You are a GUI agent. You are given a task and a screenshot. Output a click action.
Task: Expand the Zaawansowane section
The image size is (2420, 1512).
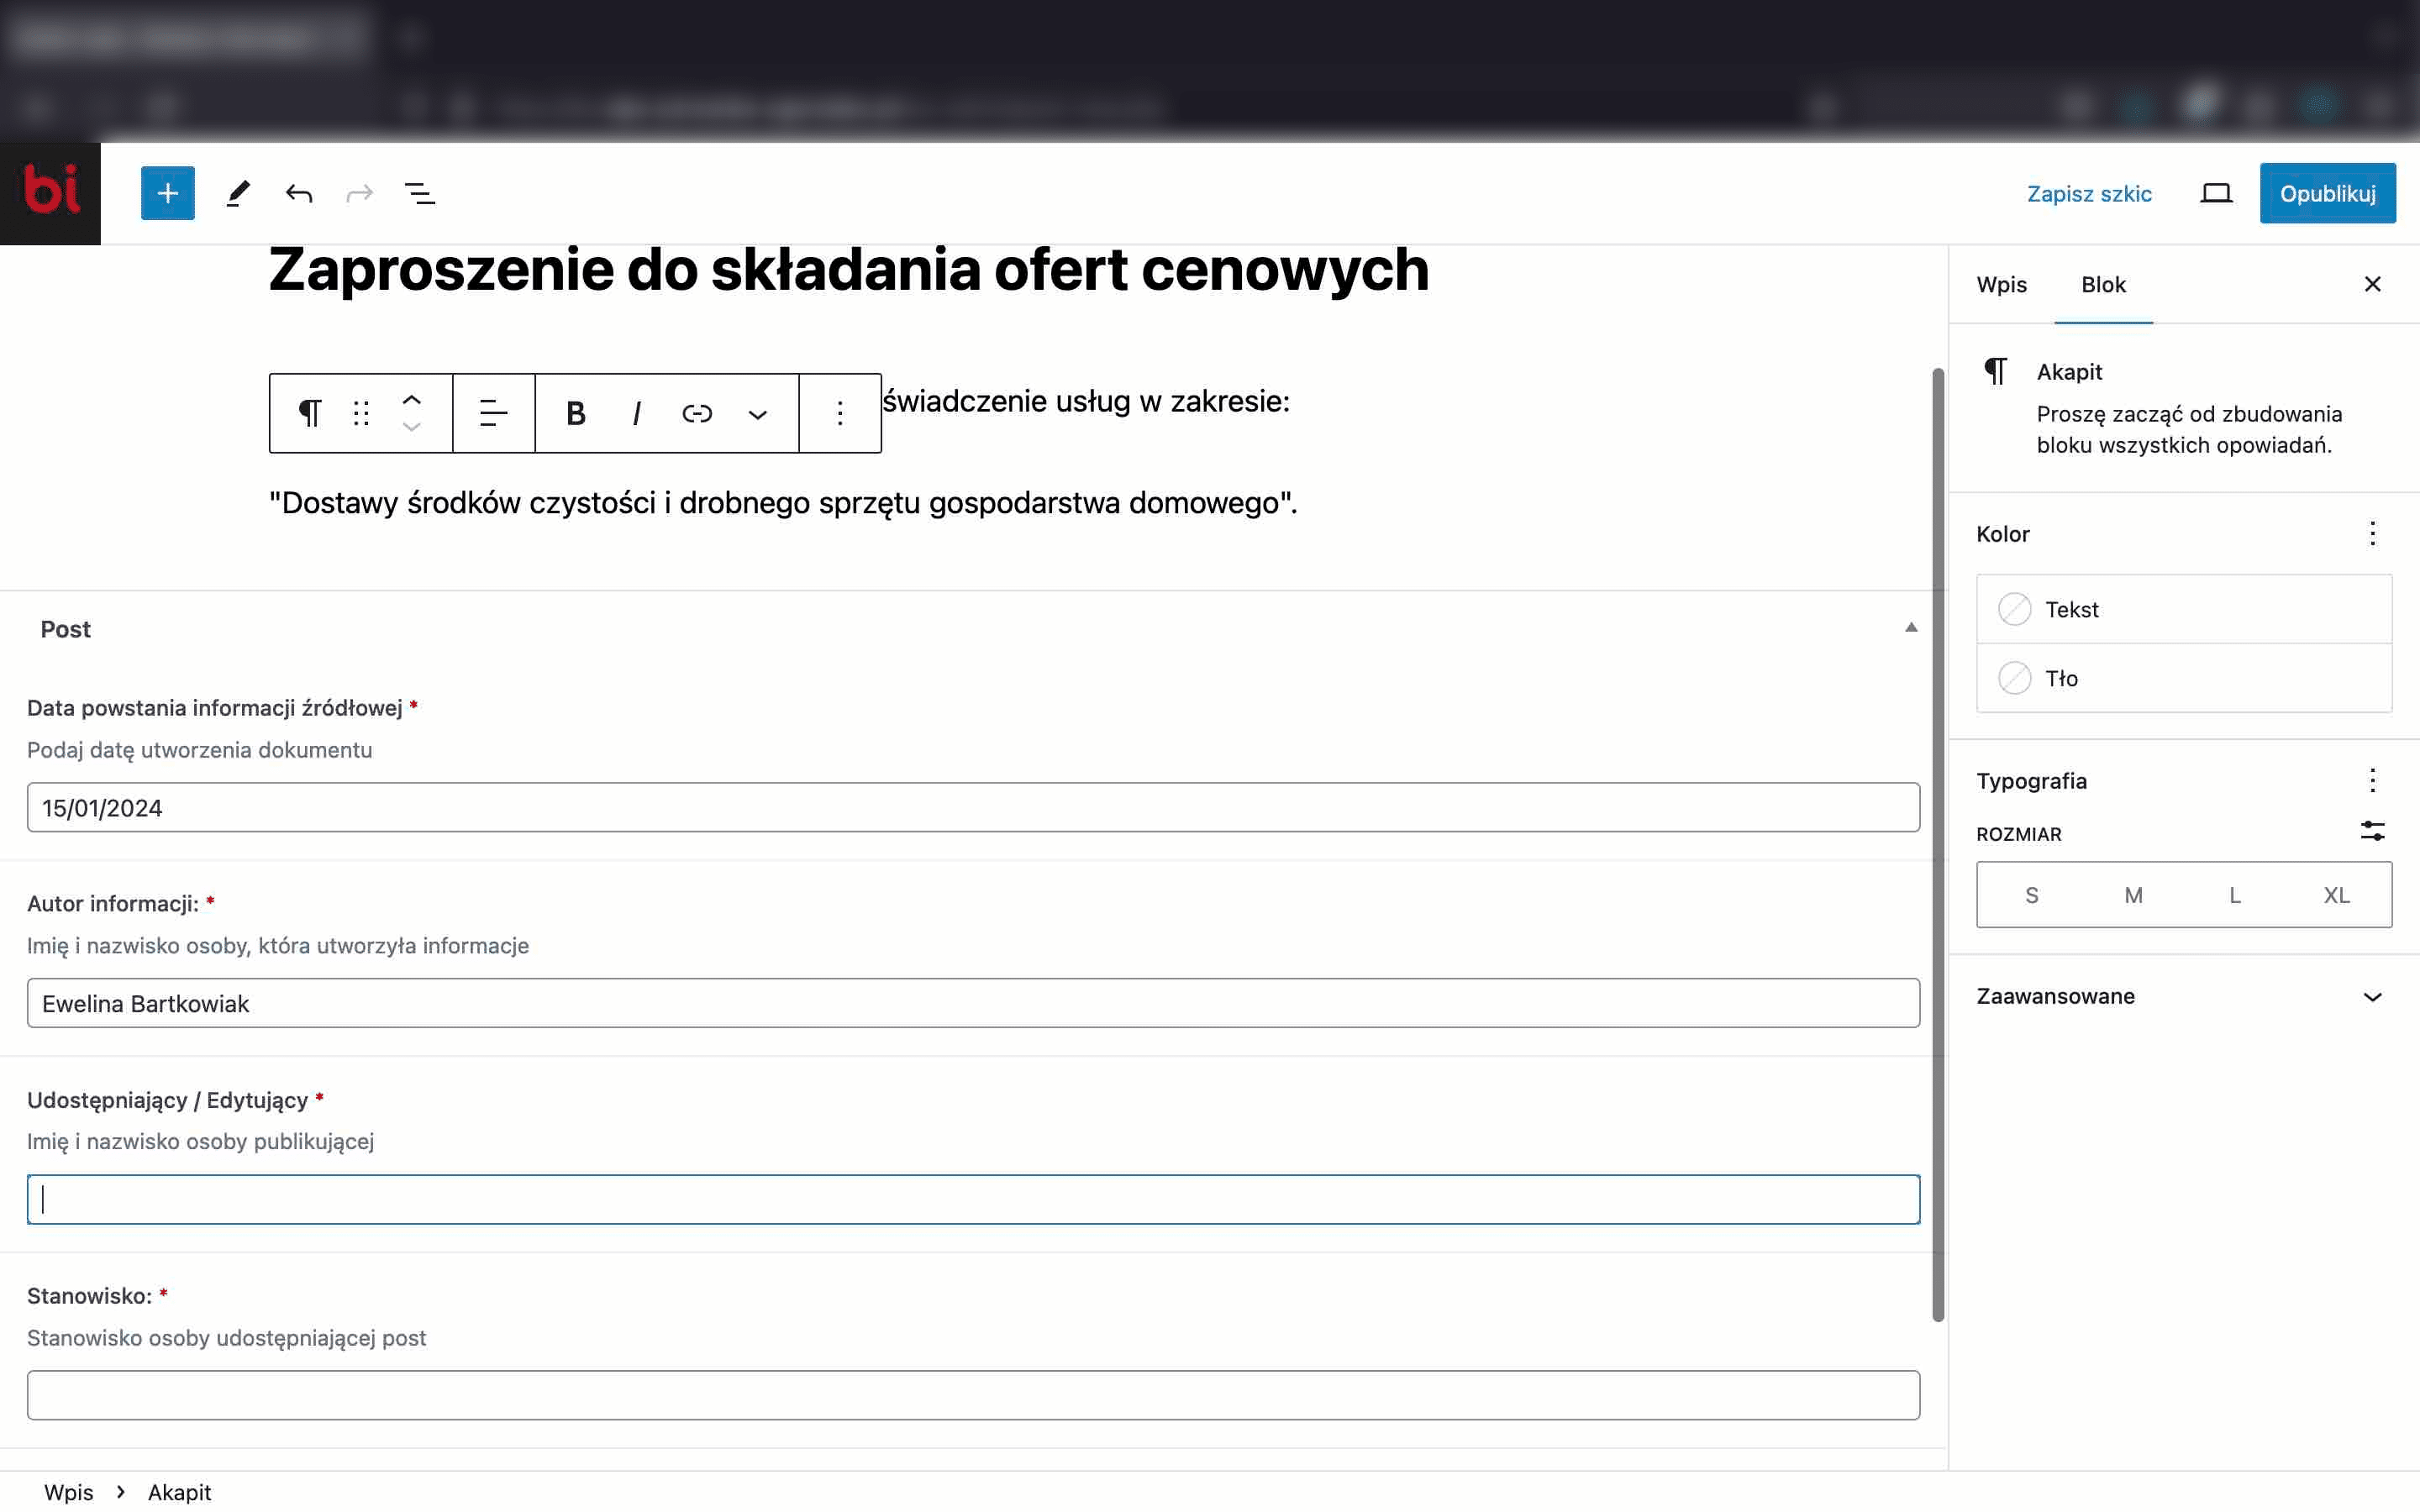click(2184, 996)
